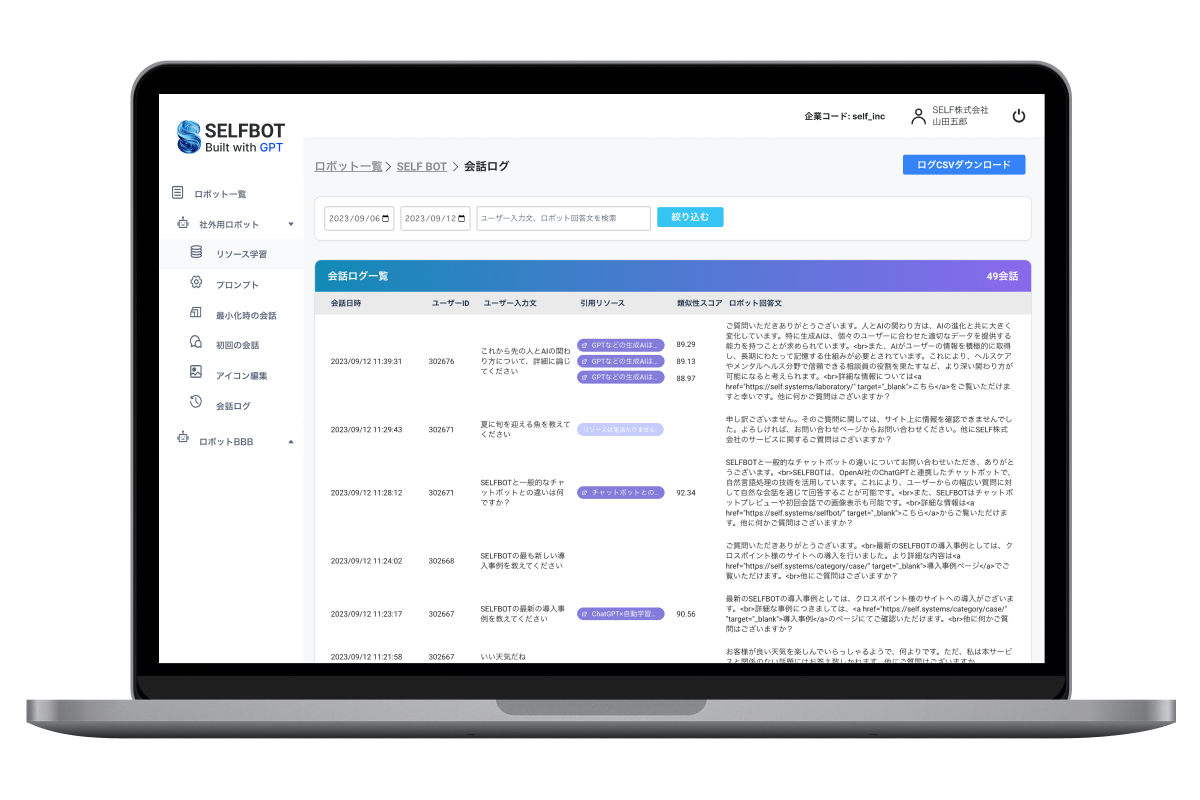1200x800 pixels.
Task: Click the リソース学習 database icon
Action: coord(196,253)
